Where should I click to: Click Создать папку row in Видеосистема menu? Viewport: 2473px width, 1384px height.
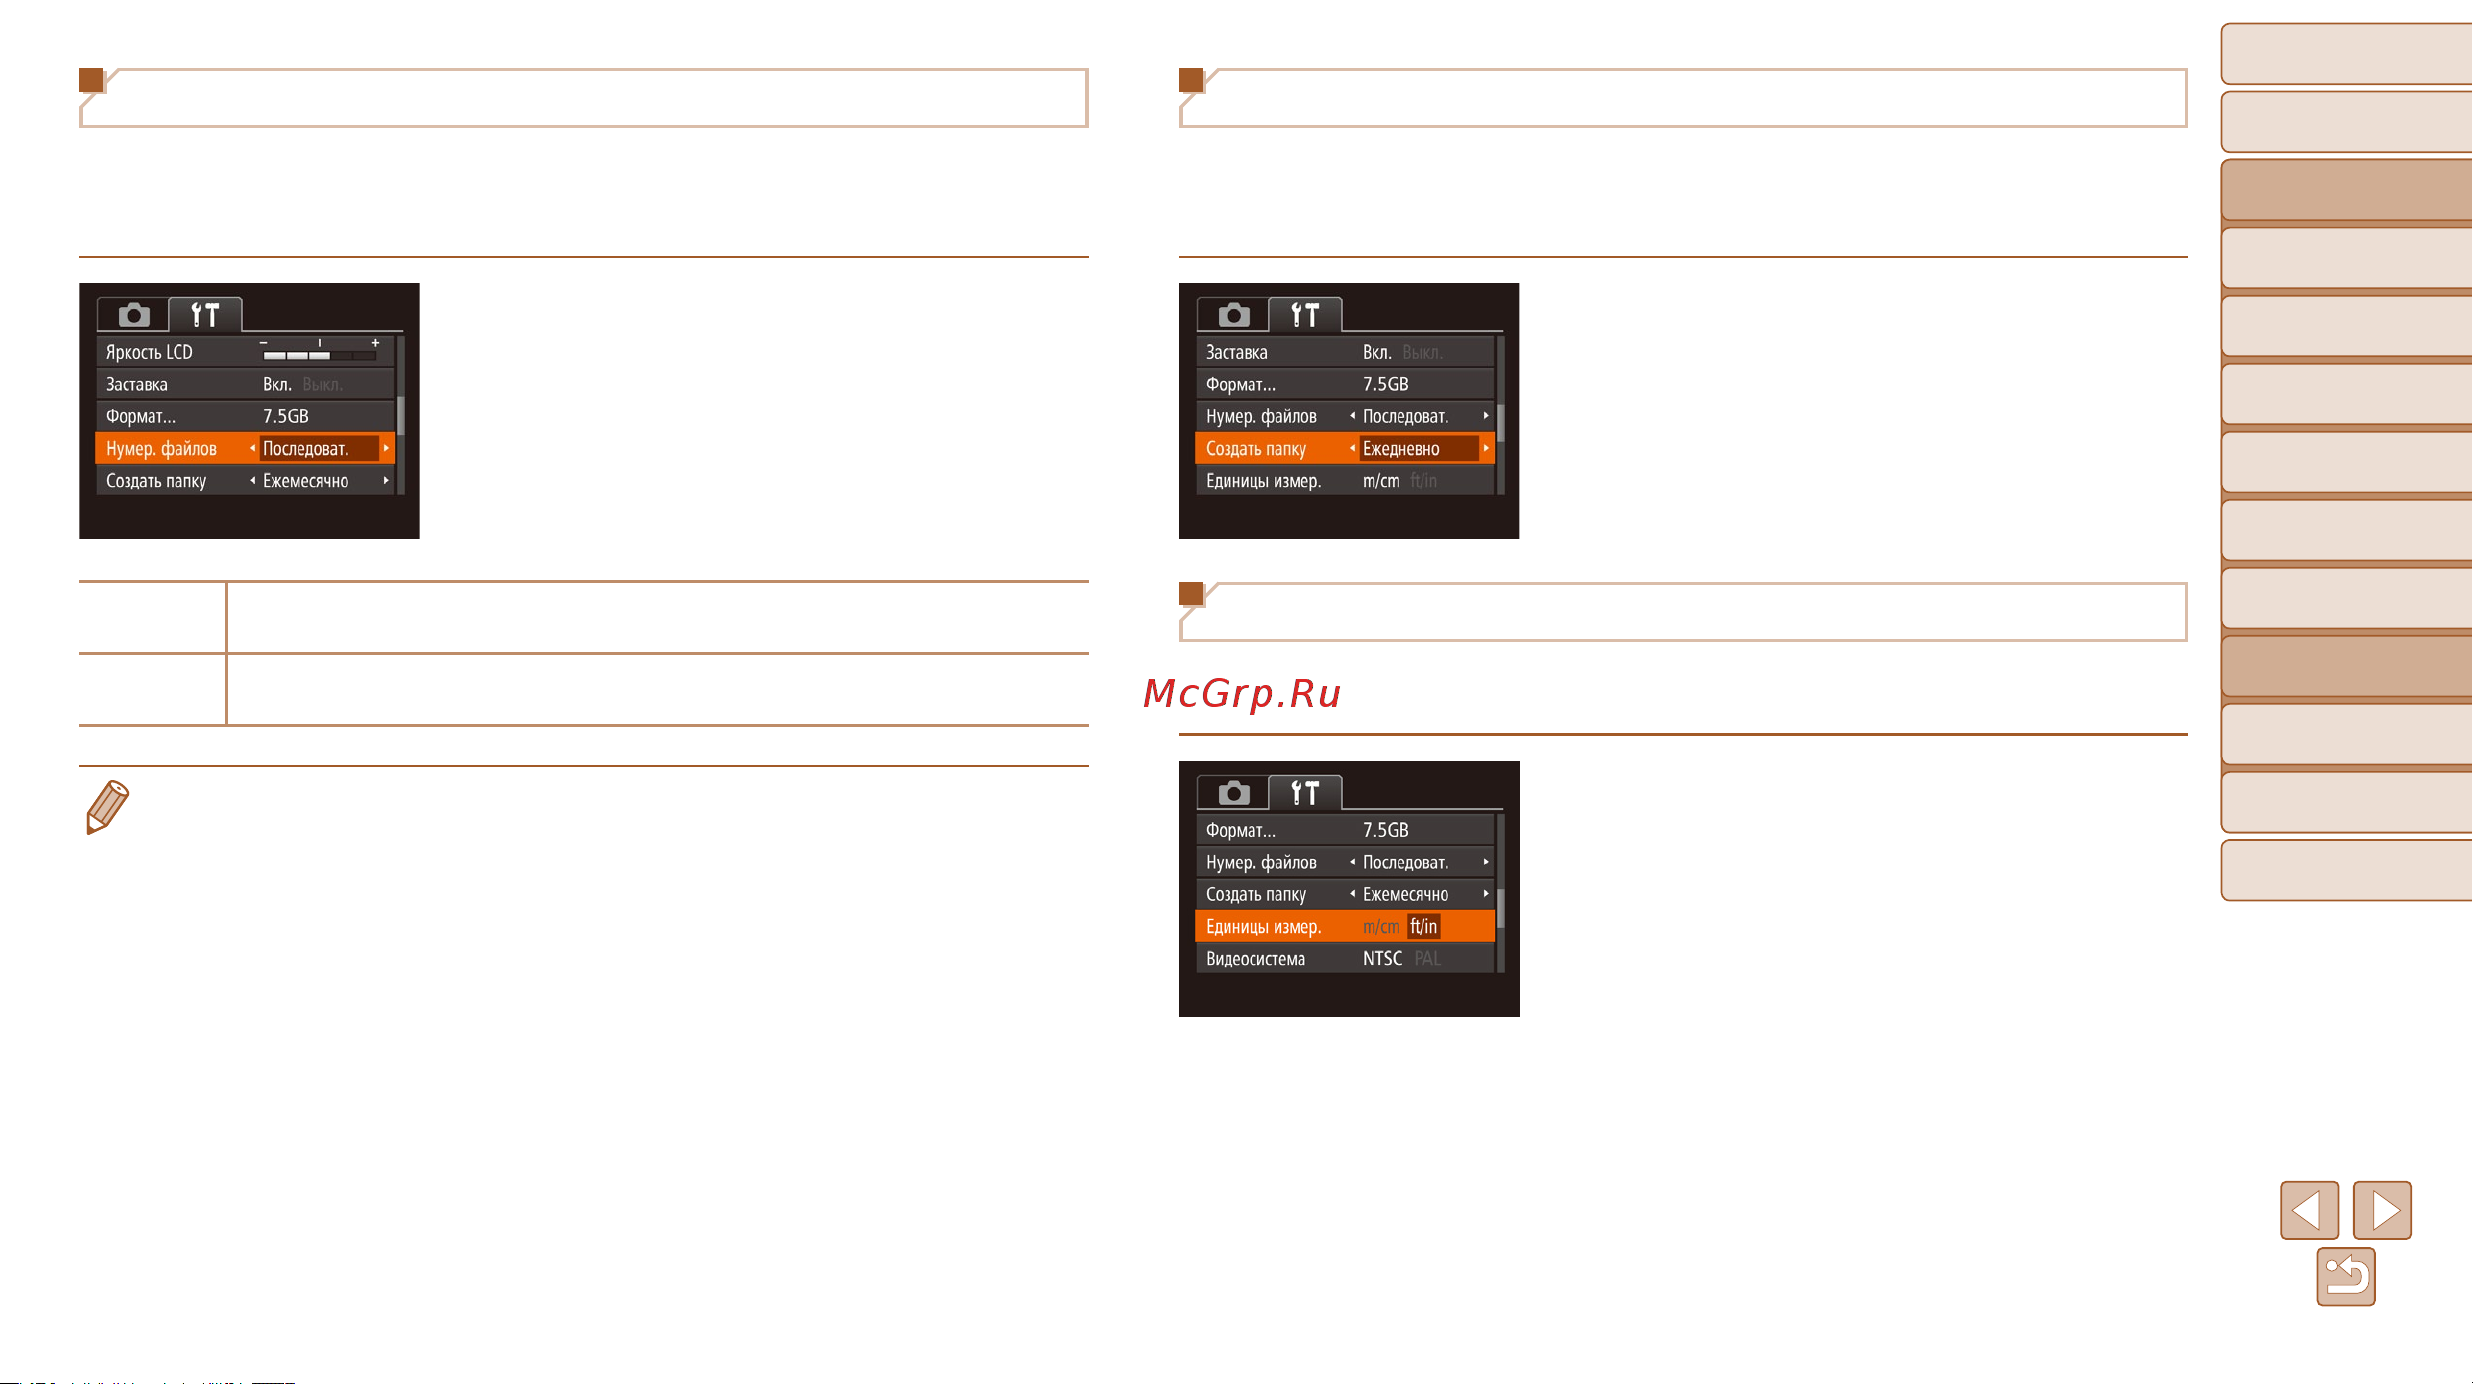tap(1345, 894)
